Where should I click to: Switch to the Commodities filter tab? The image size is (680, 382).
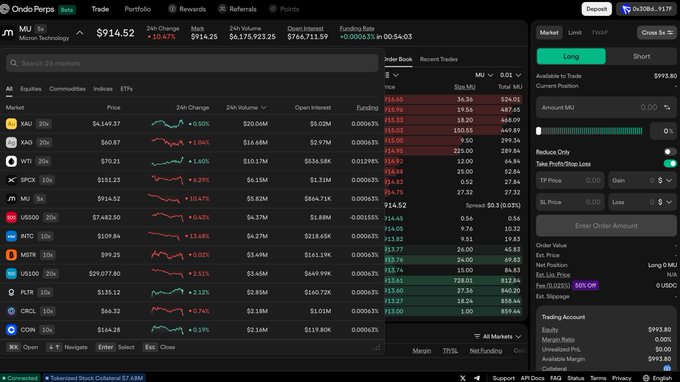[67, 89]
